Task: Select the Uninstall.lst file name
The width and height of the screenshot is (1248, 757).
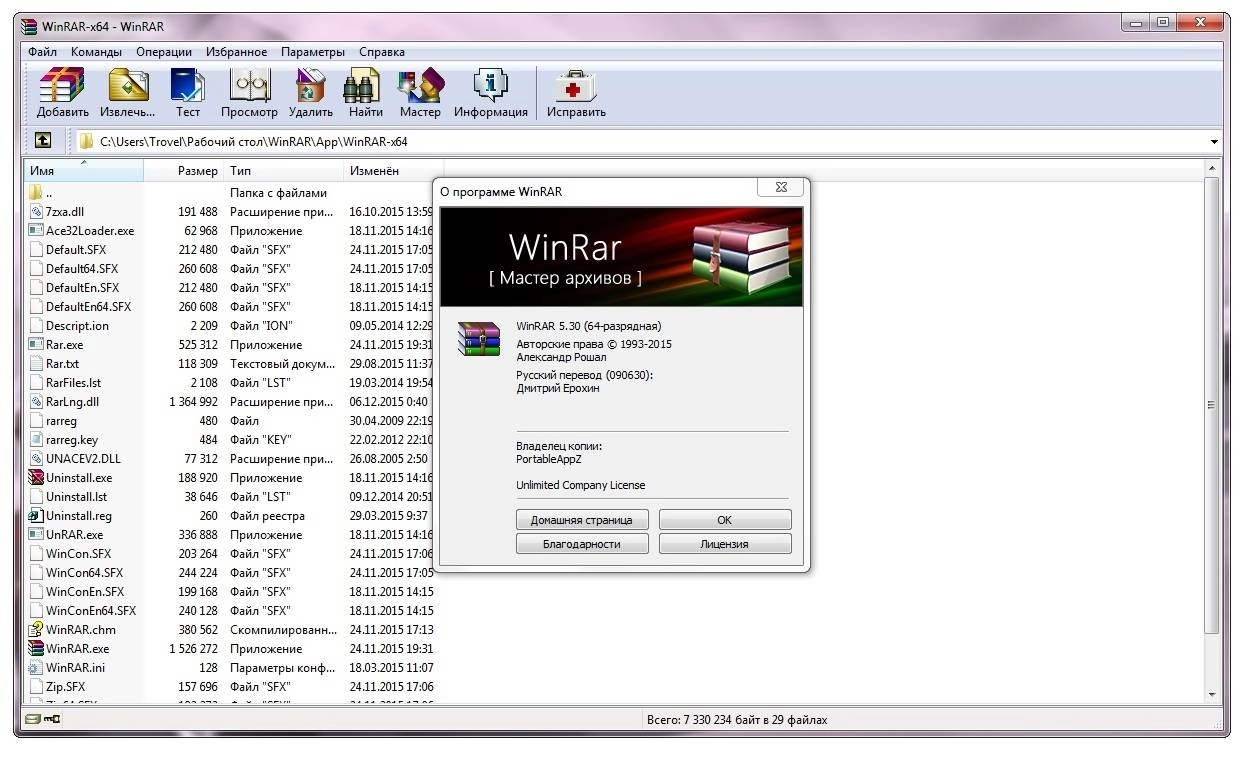Action: 76,497
